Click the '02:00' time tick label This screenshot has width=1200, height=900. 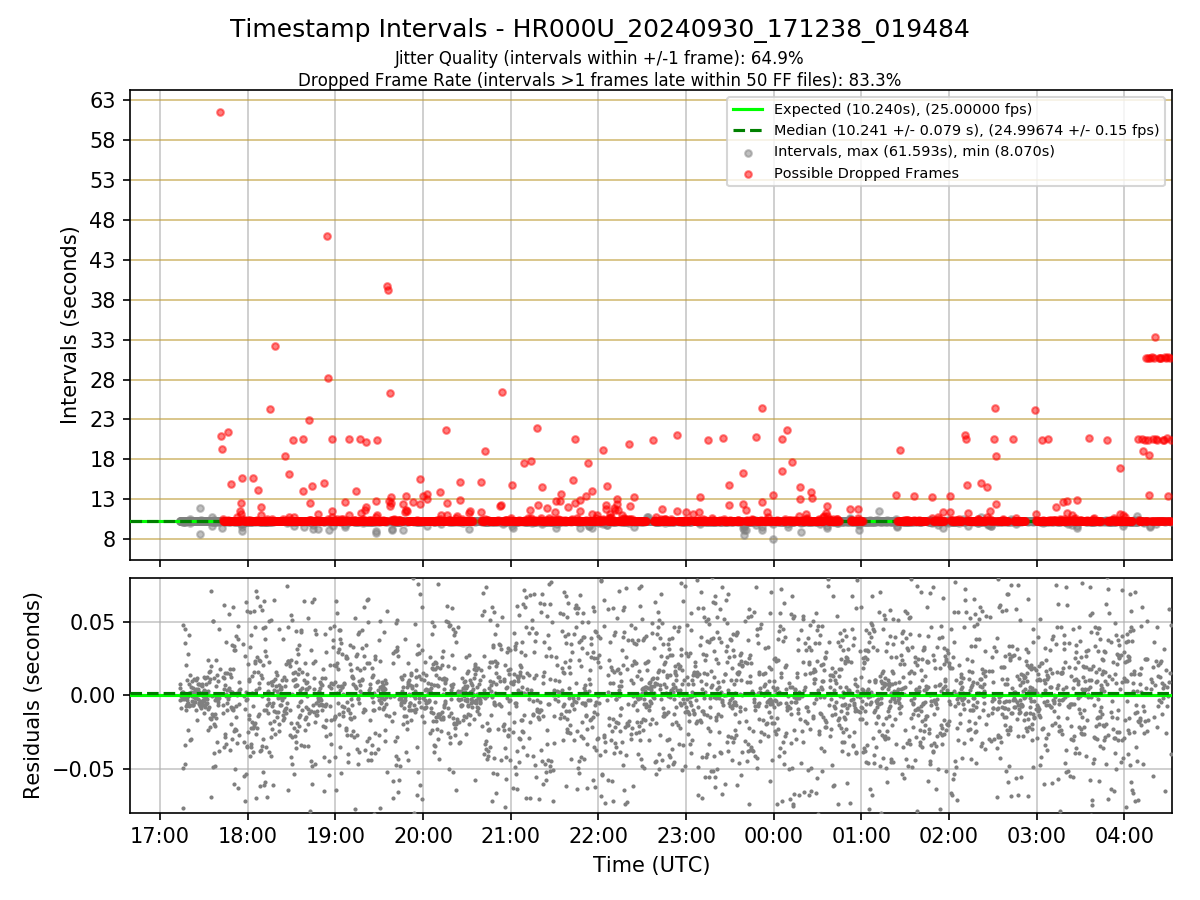pos(949,835)
